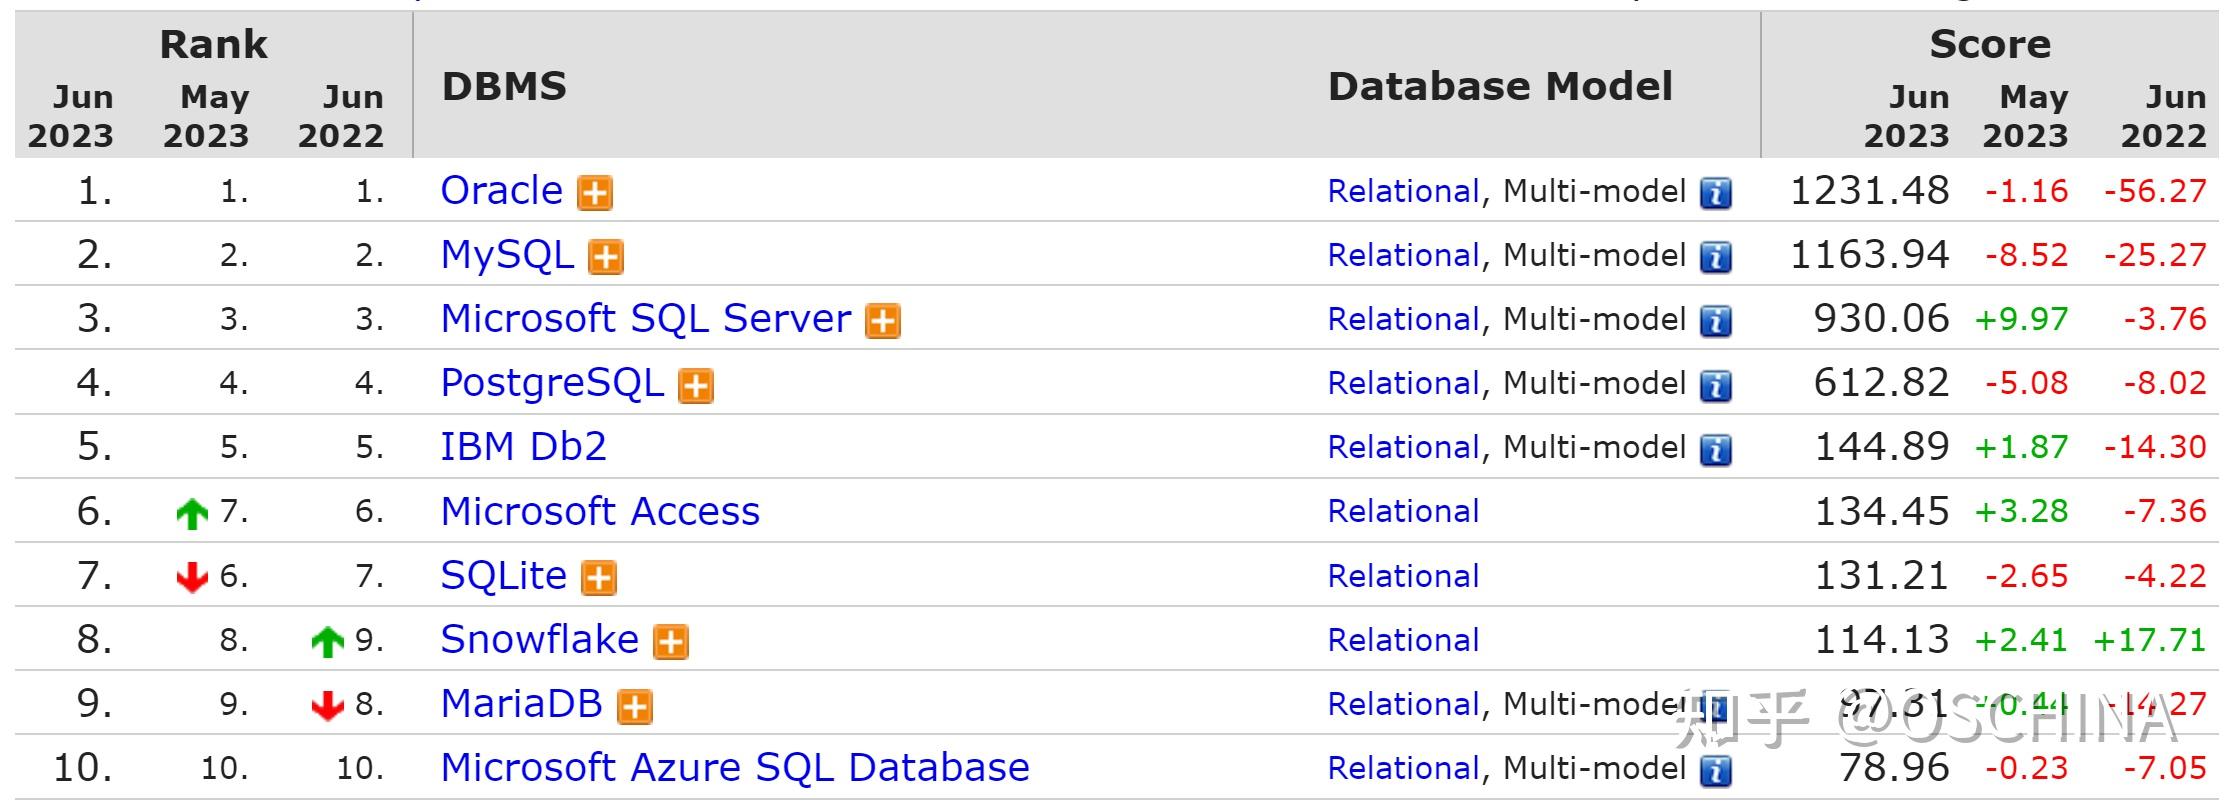The height and width of the screenshot is (809, 2234).
Task: Click the orange plus icon beside Oracle
Action: point(595,193)
